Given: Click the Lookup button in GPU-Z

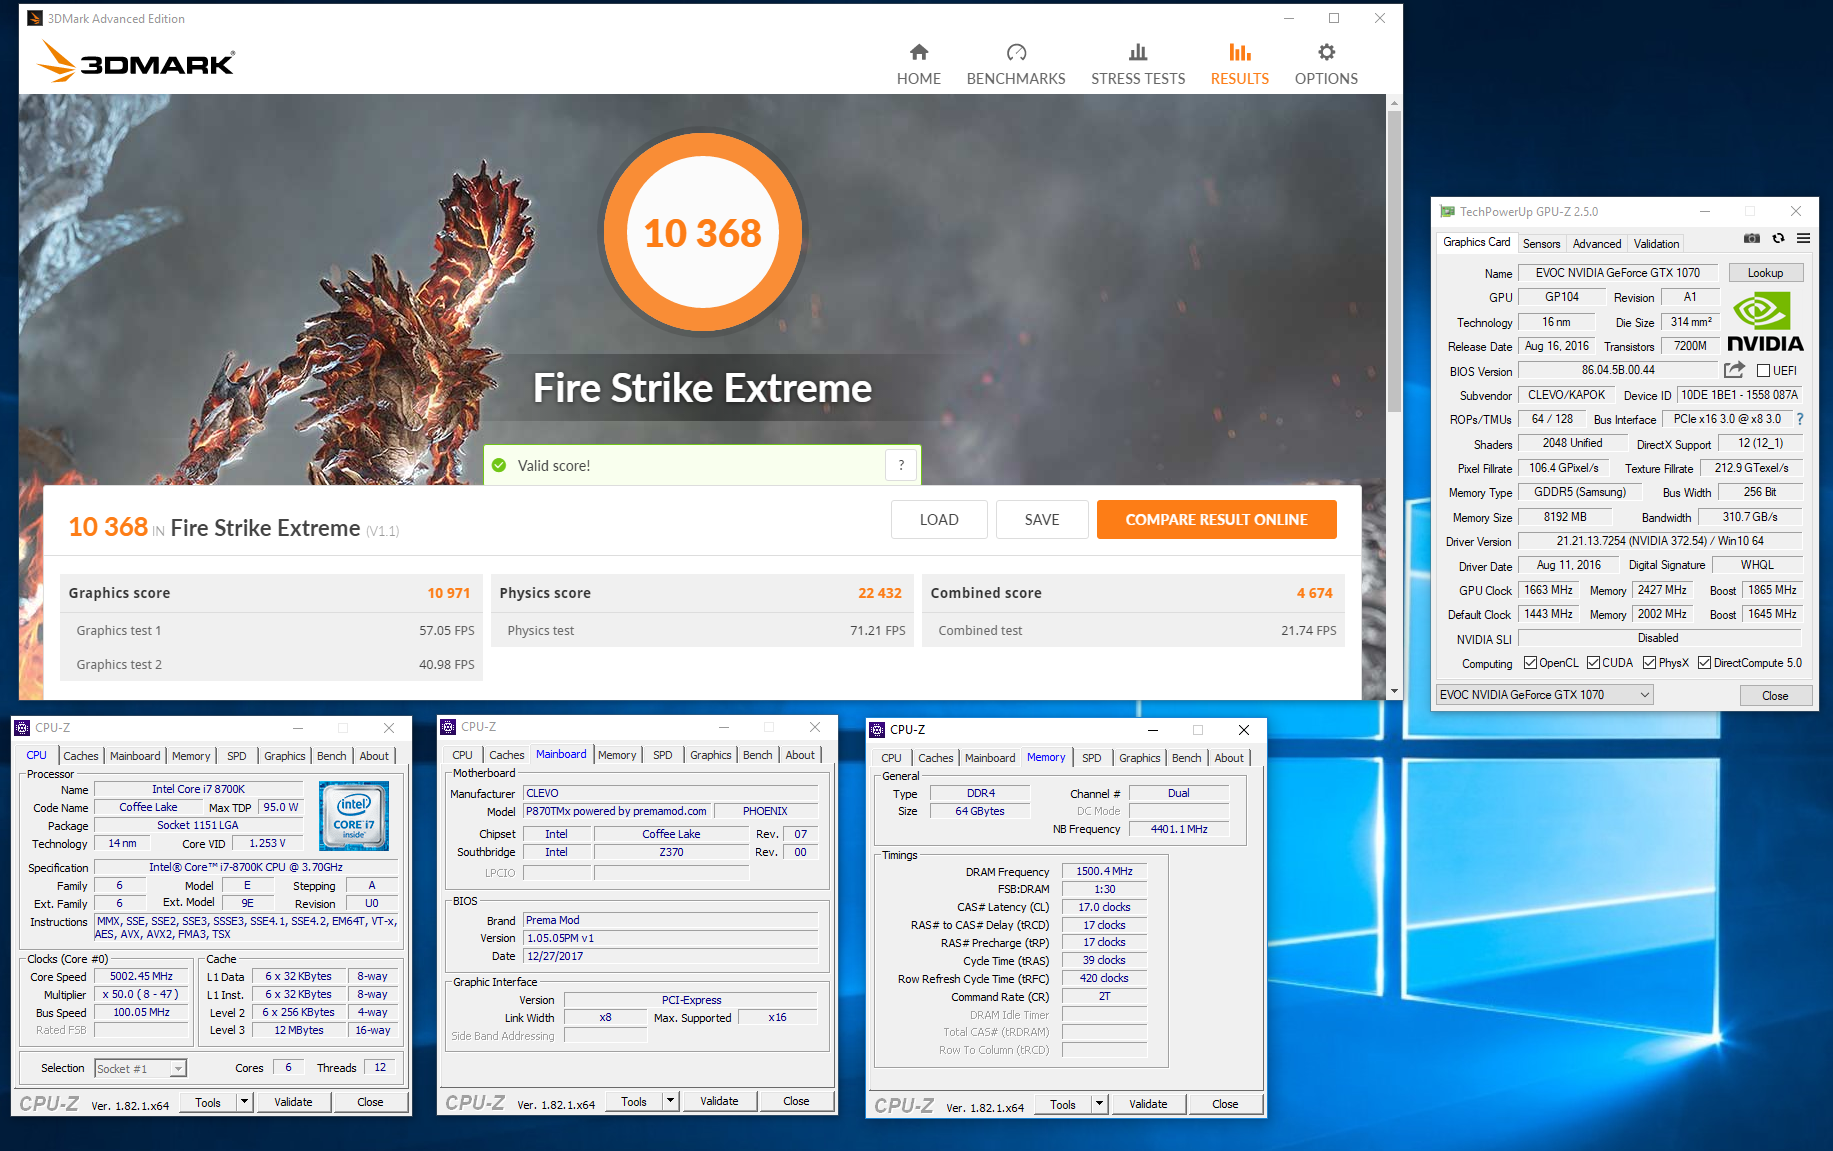Looking at the screenshot, I should click(x=1765, y=273).
